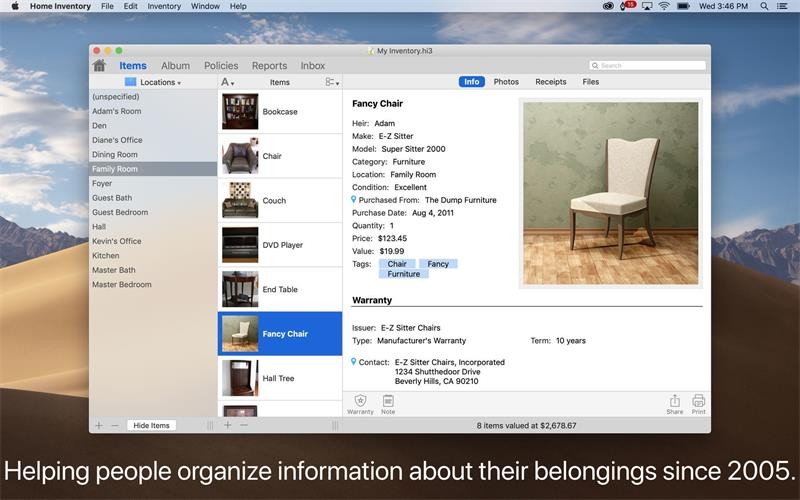Click the search magnifier icon in field
This screenshot has width=800, height=500.
594,66
